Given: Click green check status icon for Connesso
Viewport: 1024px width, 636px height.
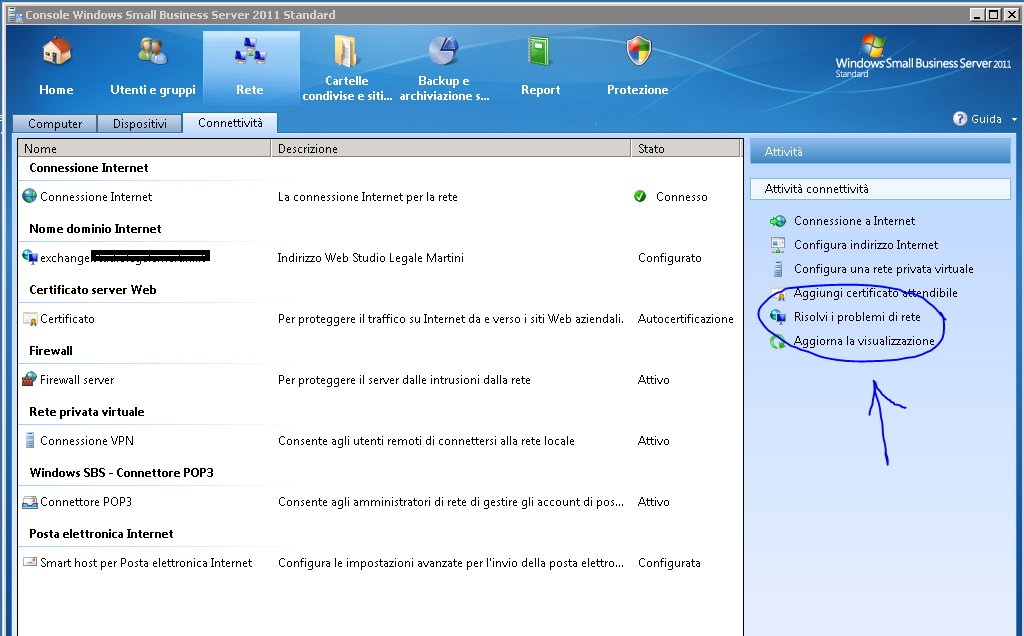Looking at the screenshot, I should (640, 197).
